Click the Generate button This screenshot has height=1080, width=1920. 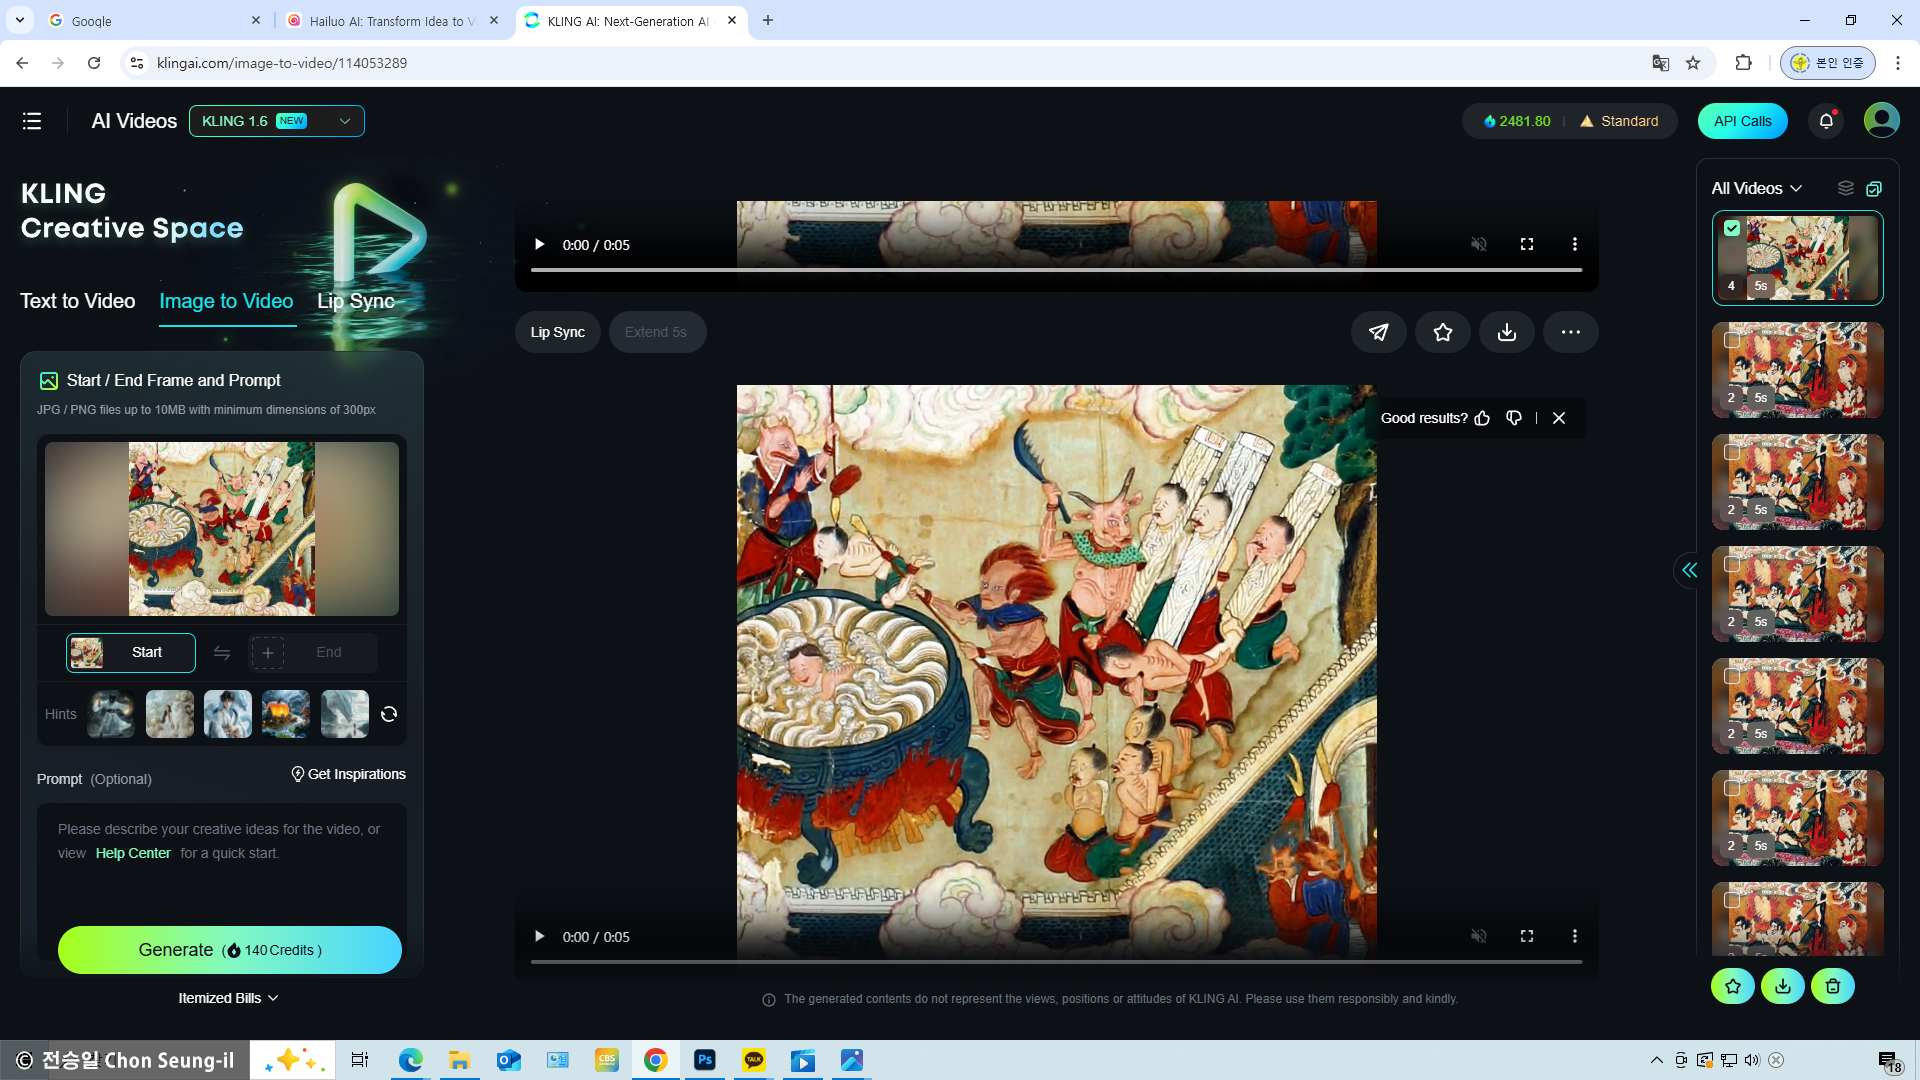[x=230, y=950]
